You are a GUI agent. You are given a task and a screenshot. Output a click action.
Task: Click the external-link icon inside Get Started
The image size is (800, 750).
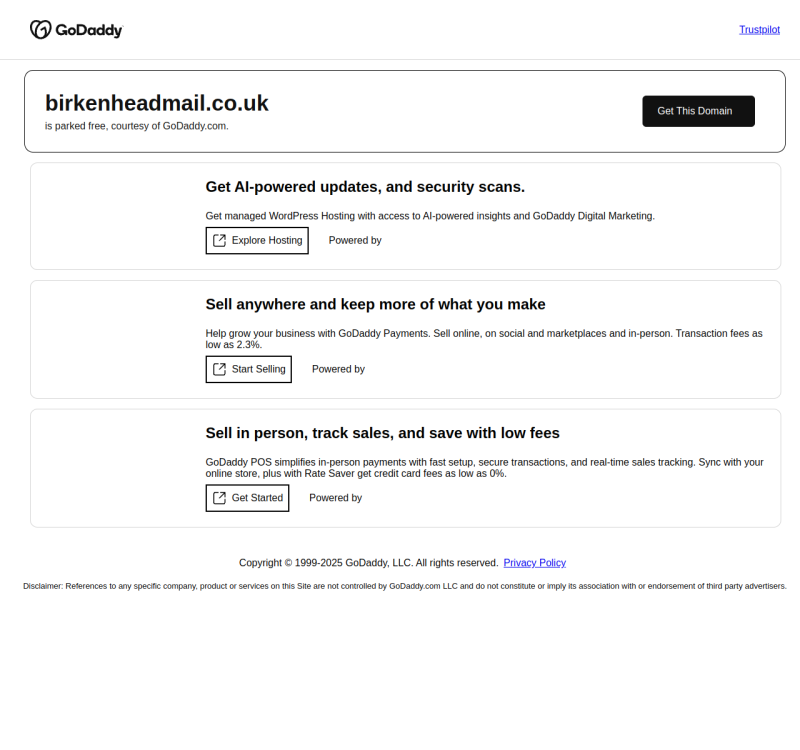pyautogui.click(x=217, y=497)
